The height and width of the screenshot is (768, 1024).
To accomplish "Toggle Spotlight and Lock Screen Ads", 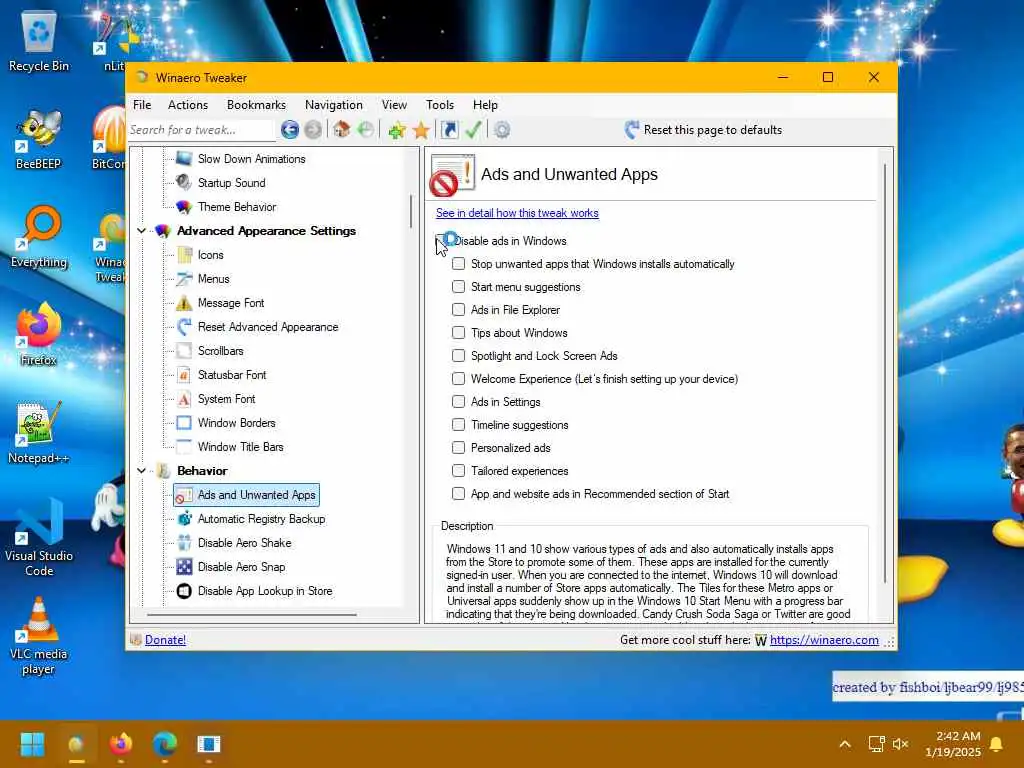I will (458, 356).
